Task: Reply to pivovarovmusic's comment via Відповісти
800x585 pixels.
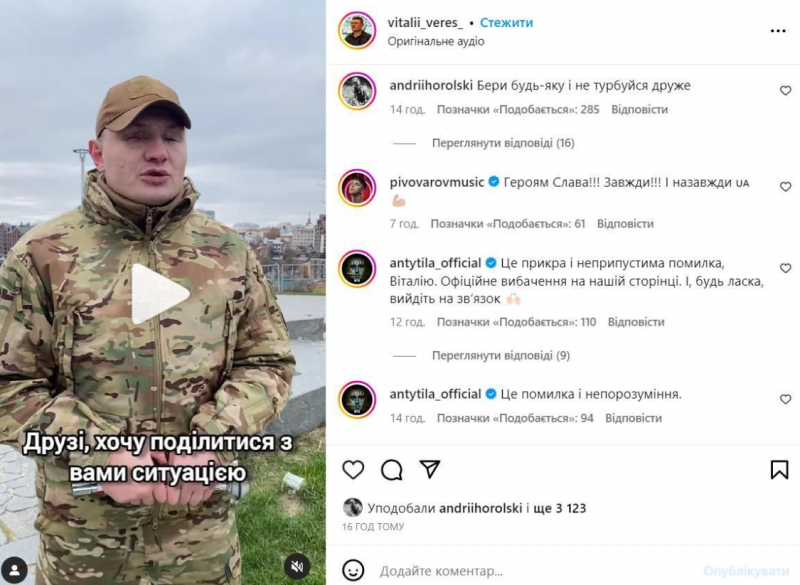Action: (625, 223)
